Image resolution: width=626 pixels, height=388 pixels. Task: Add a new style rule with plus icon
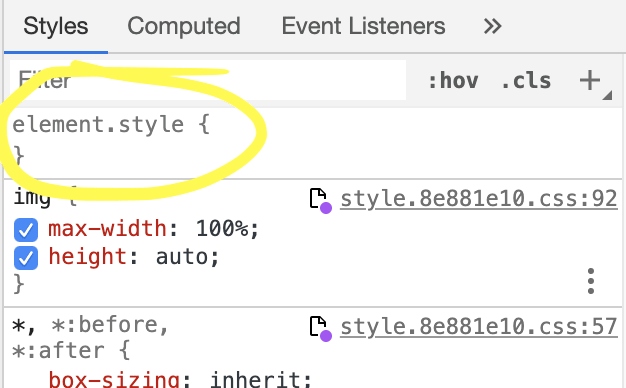pyautogui.click(x=590, y=80)
